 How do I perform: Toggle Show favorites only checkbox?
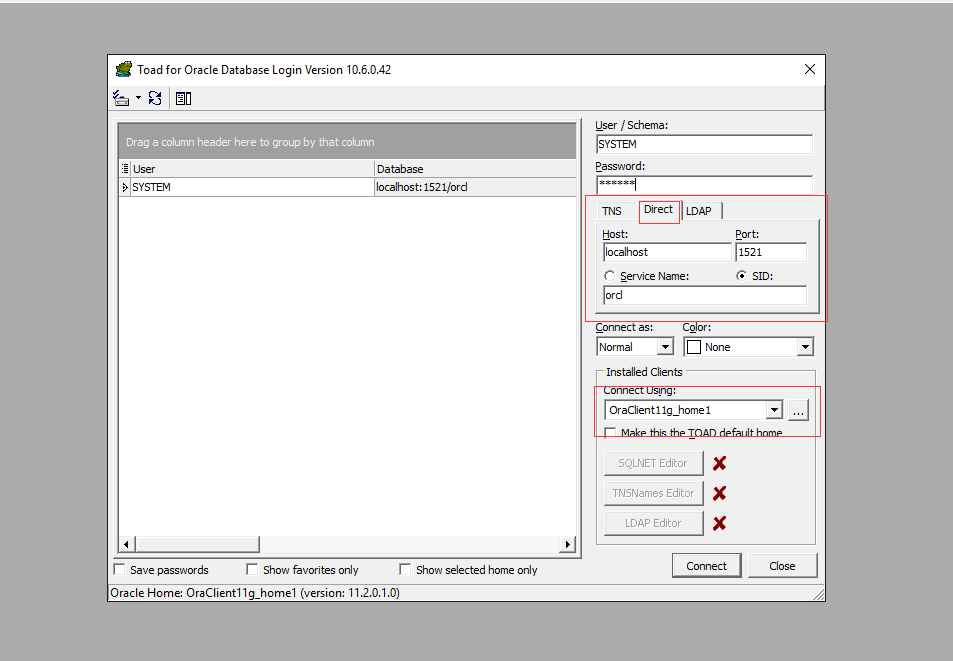(253, 570)
